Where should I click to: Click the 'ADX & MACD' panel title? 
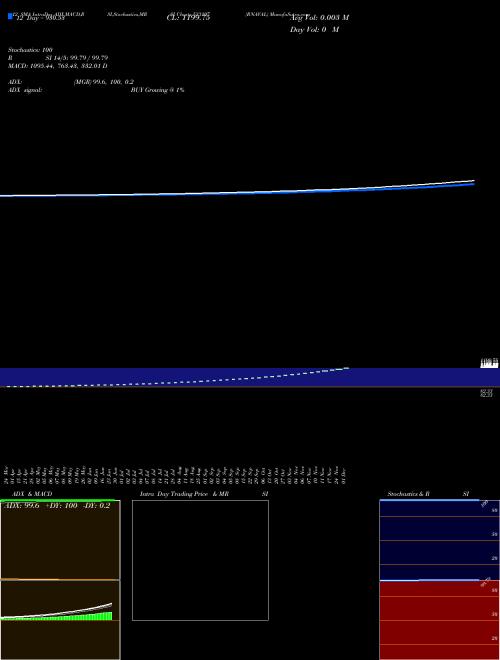point(32,494)
